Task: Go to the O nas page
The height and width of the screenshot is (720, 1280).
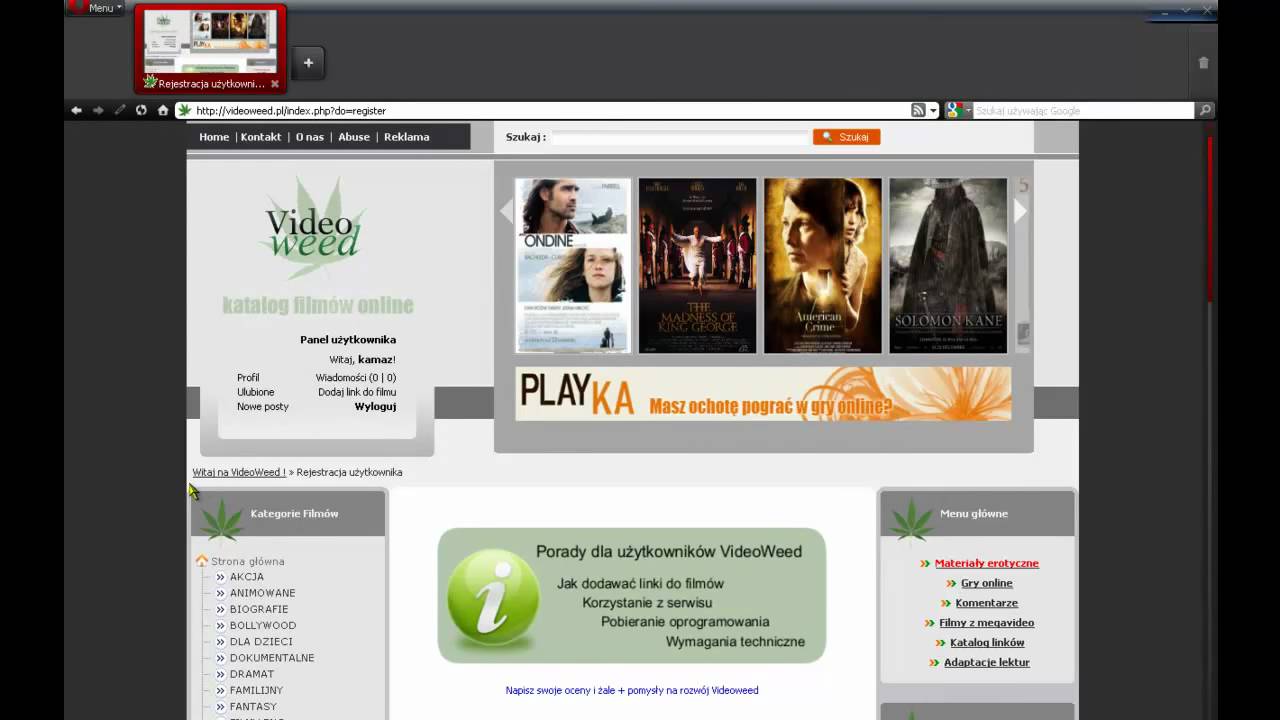Action: click(x=310, y=137)
